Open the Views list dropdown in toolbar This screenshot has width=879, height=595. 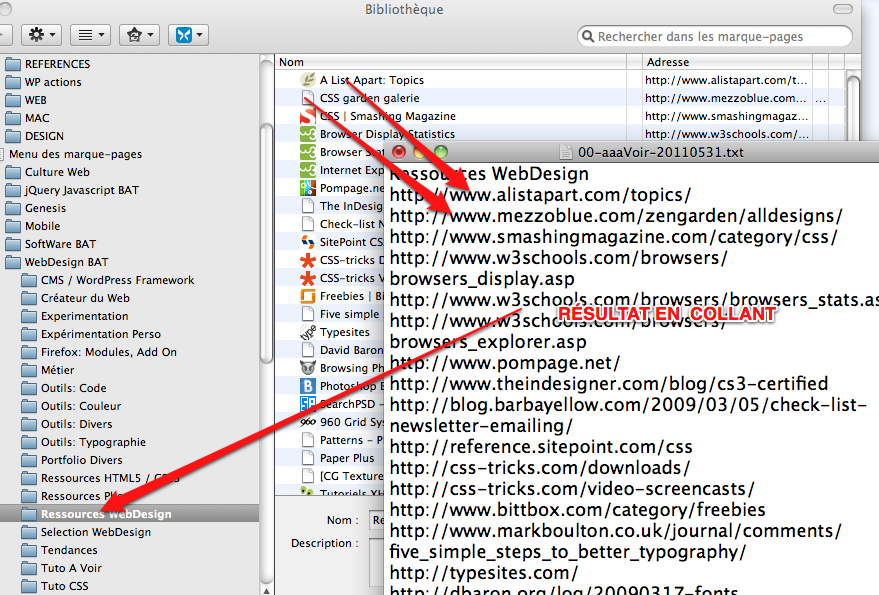pos(92,35)
